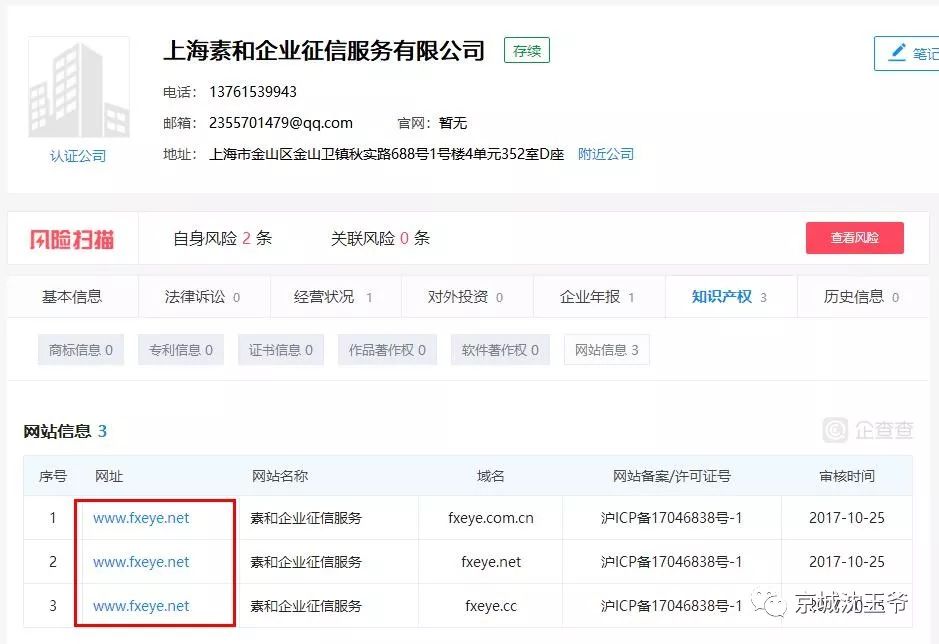The height and width of the screenshot is (644, 939).
Task: Click phone number 13761539943
Action: click(x=253, y=92)
